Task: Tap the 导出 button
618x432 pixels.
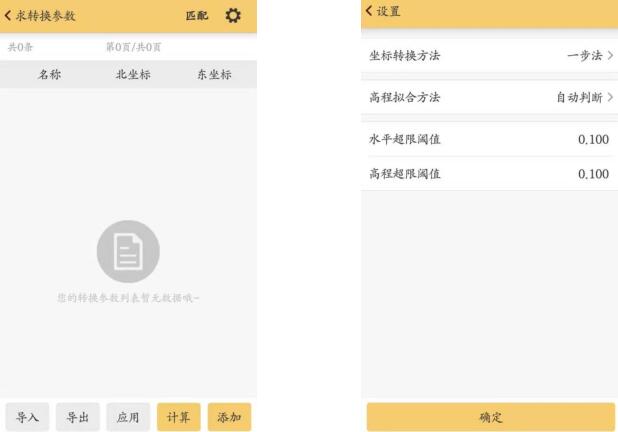Action: (78, 417)
